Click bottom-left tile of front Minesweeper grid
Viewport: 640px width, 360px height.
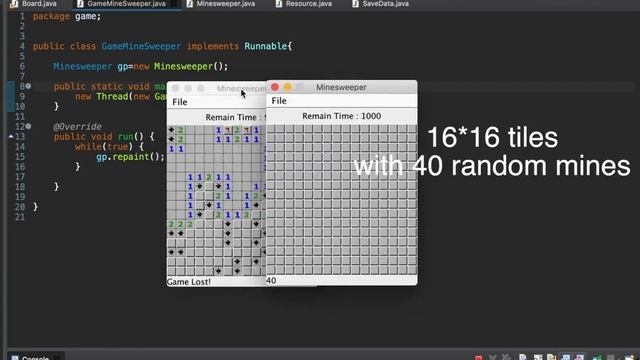[x=271, y=270]
